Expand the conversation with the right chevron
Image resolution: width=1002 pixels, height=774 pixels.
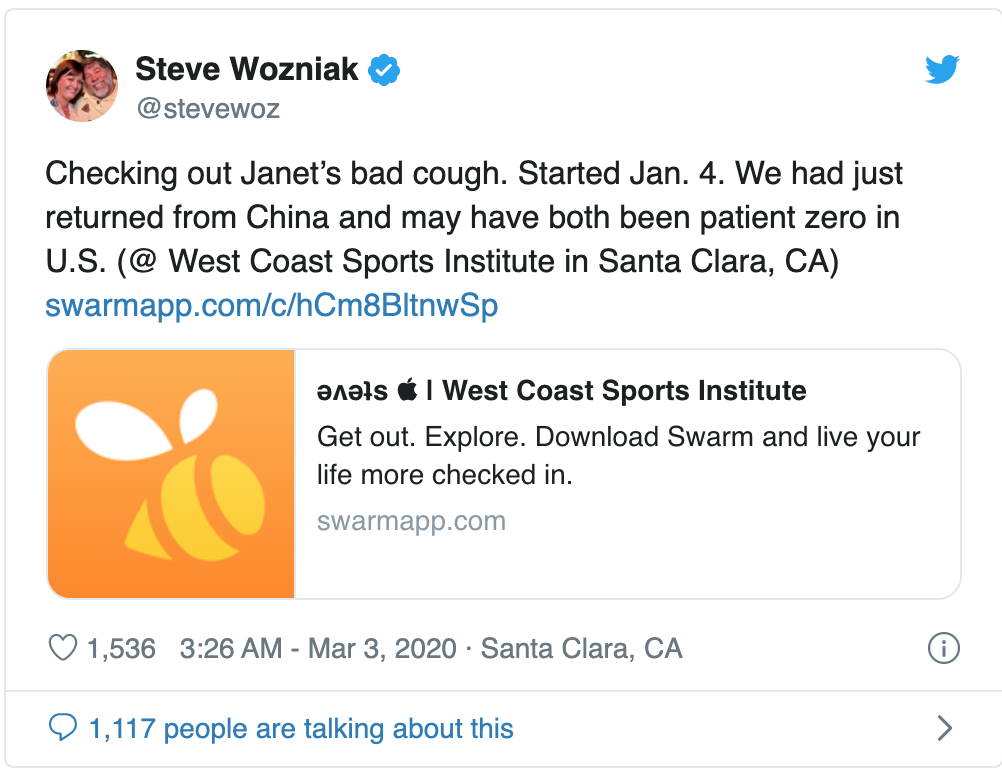click(x=943, y=728)
